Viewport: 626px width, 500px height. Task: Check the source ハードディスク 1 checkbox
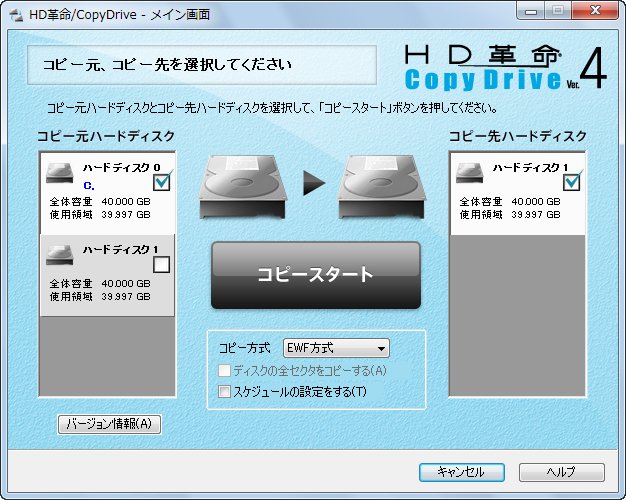[162, 264]
